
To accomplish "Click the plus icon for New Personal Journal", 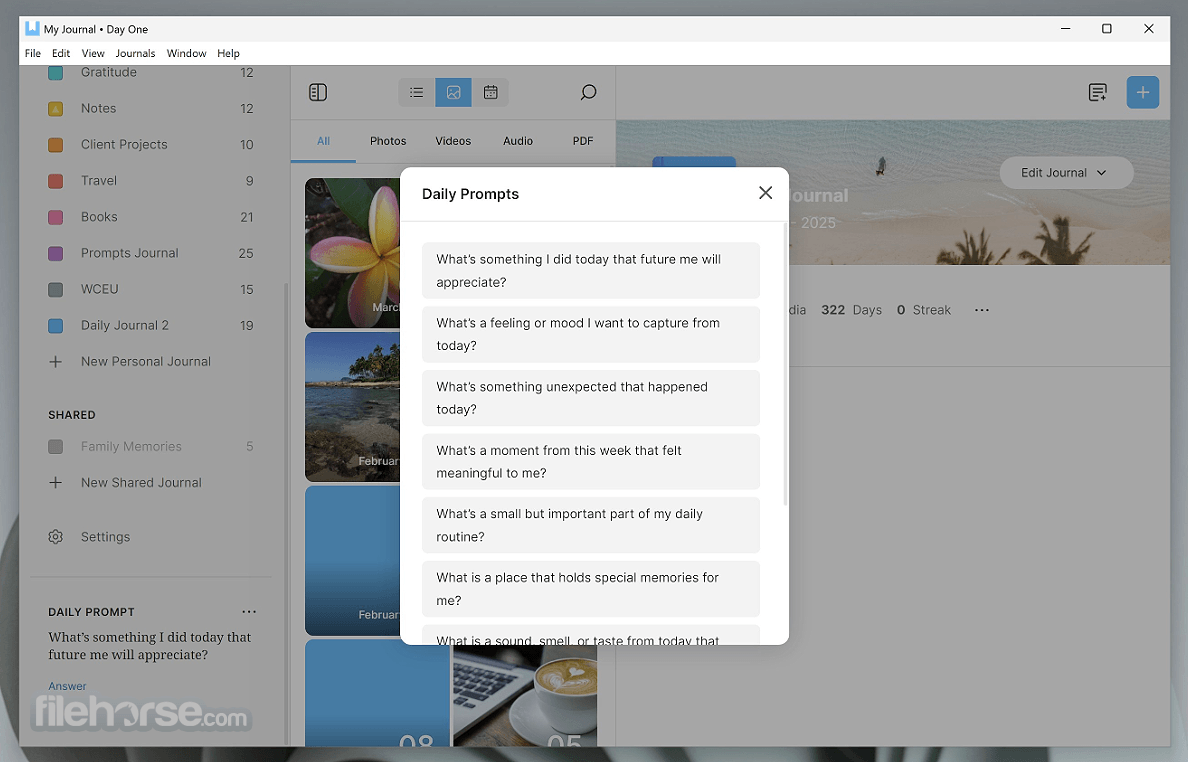I will (55, 361).
